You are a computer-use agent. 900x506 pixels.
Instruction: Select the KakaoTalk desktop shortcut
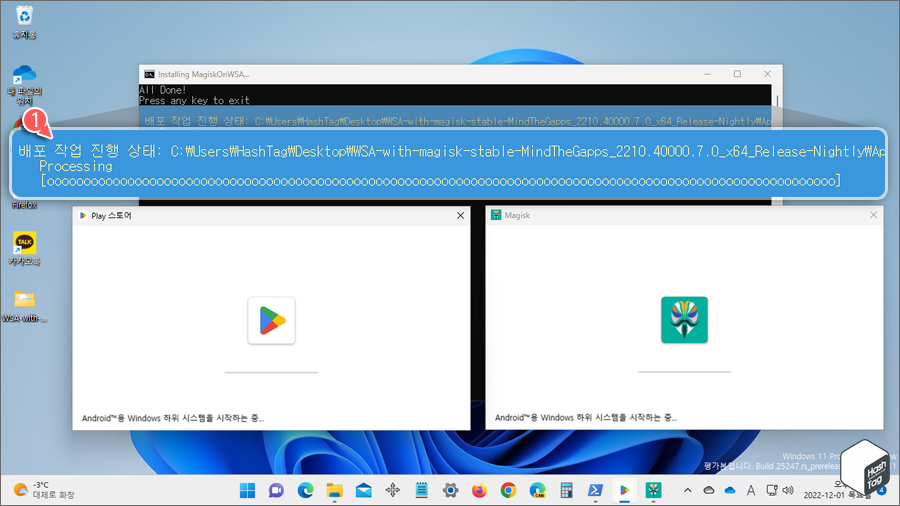[x=24, y=248]
